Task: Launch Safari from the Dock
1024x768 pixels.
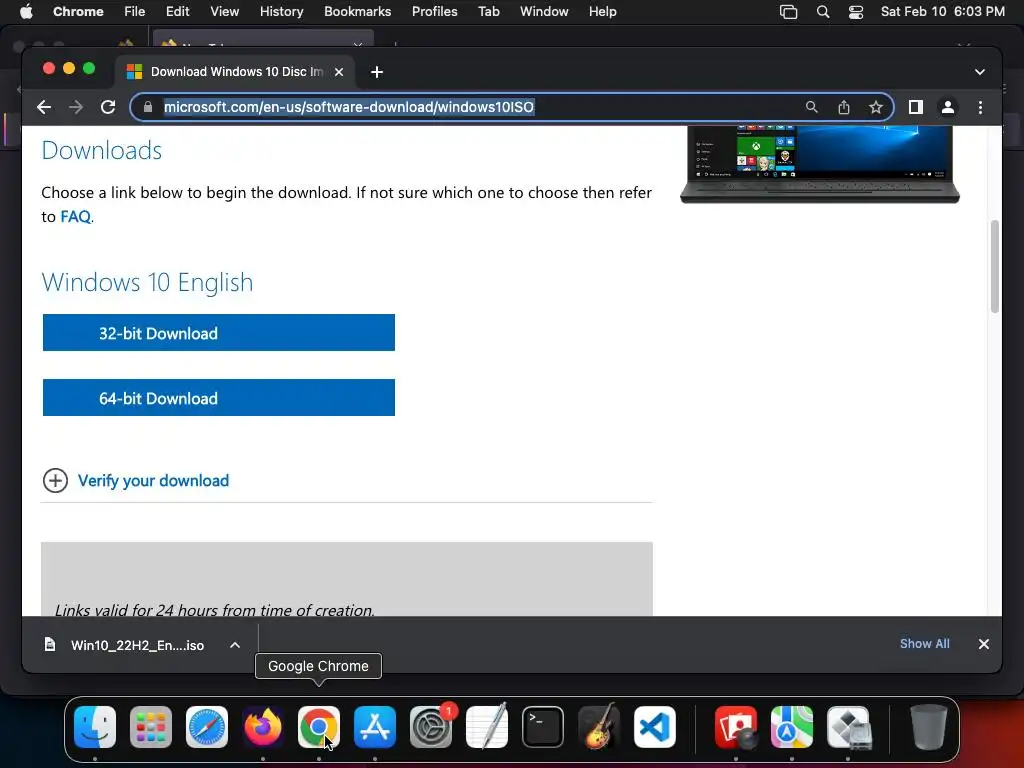Action: coord(207,727)
